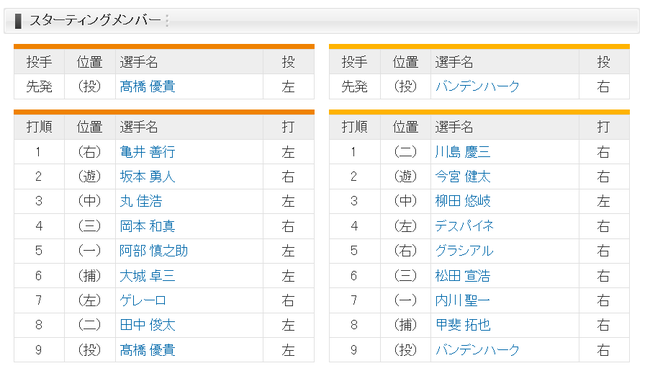Click the スターティングメンバー section header
The image size is (650, 371).
(x=95, y=20)
